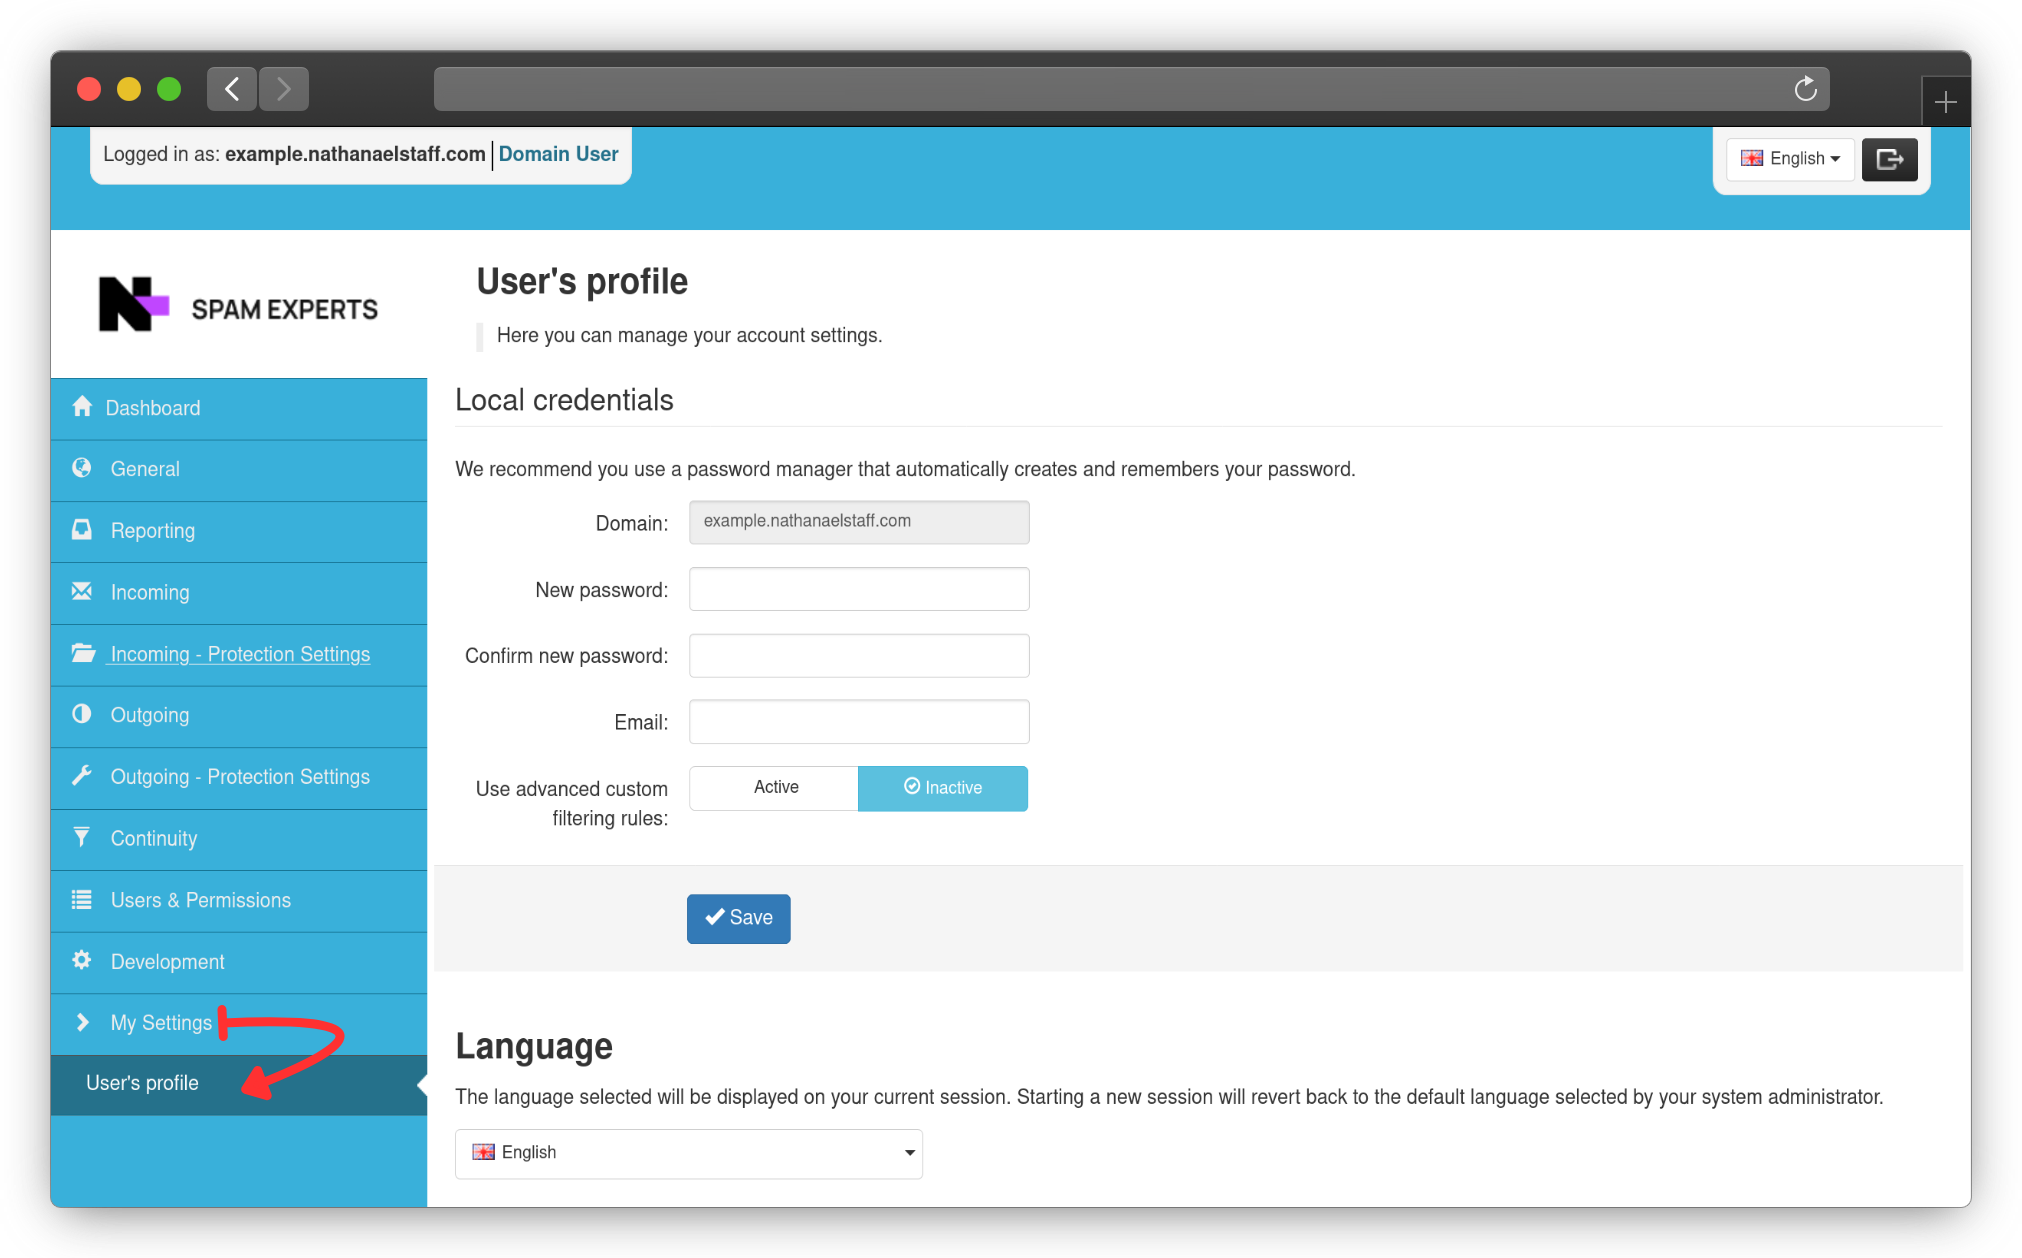Click the Development gear icon
Image resolution: width=2022 pixels, height=1258 pixels.
click(82, 960)
